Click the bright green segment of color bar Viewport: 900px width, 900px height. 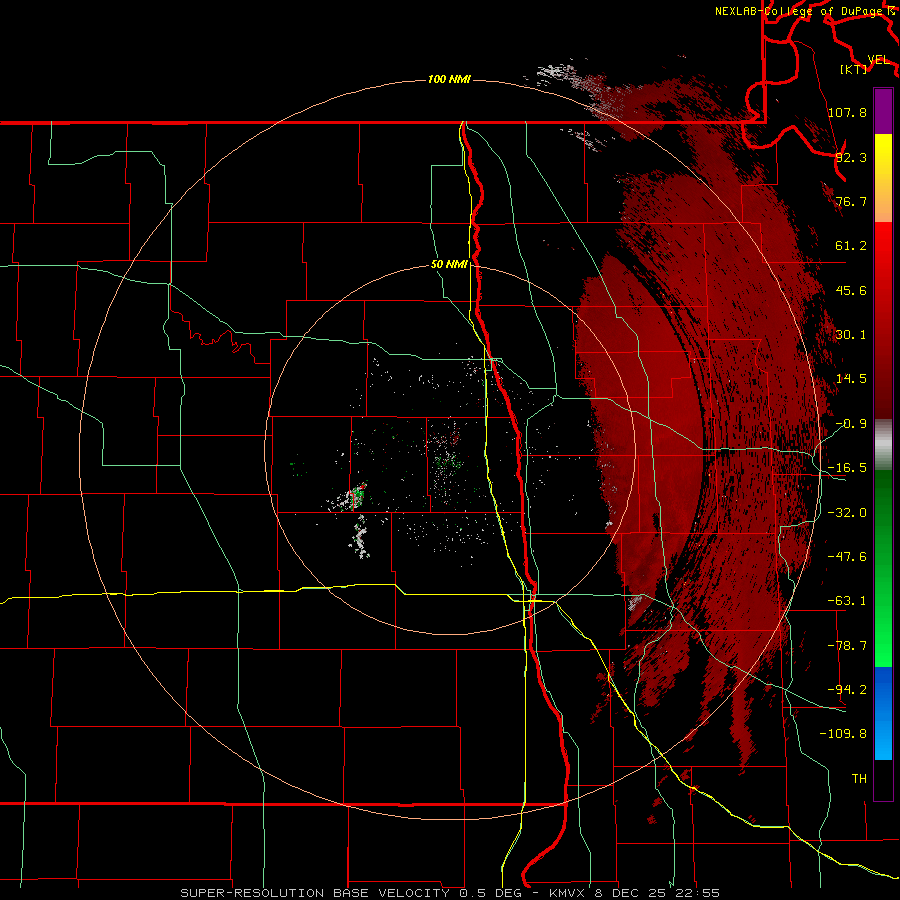point(883,568)
